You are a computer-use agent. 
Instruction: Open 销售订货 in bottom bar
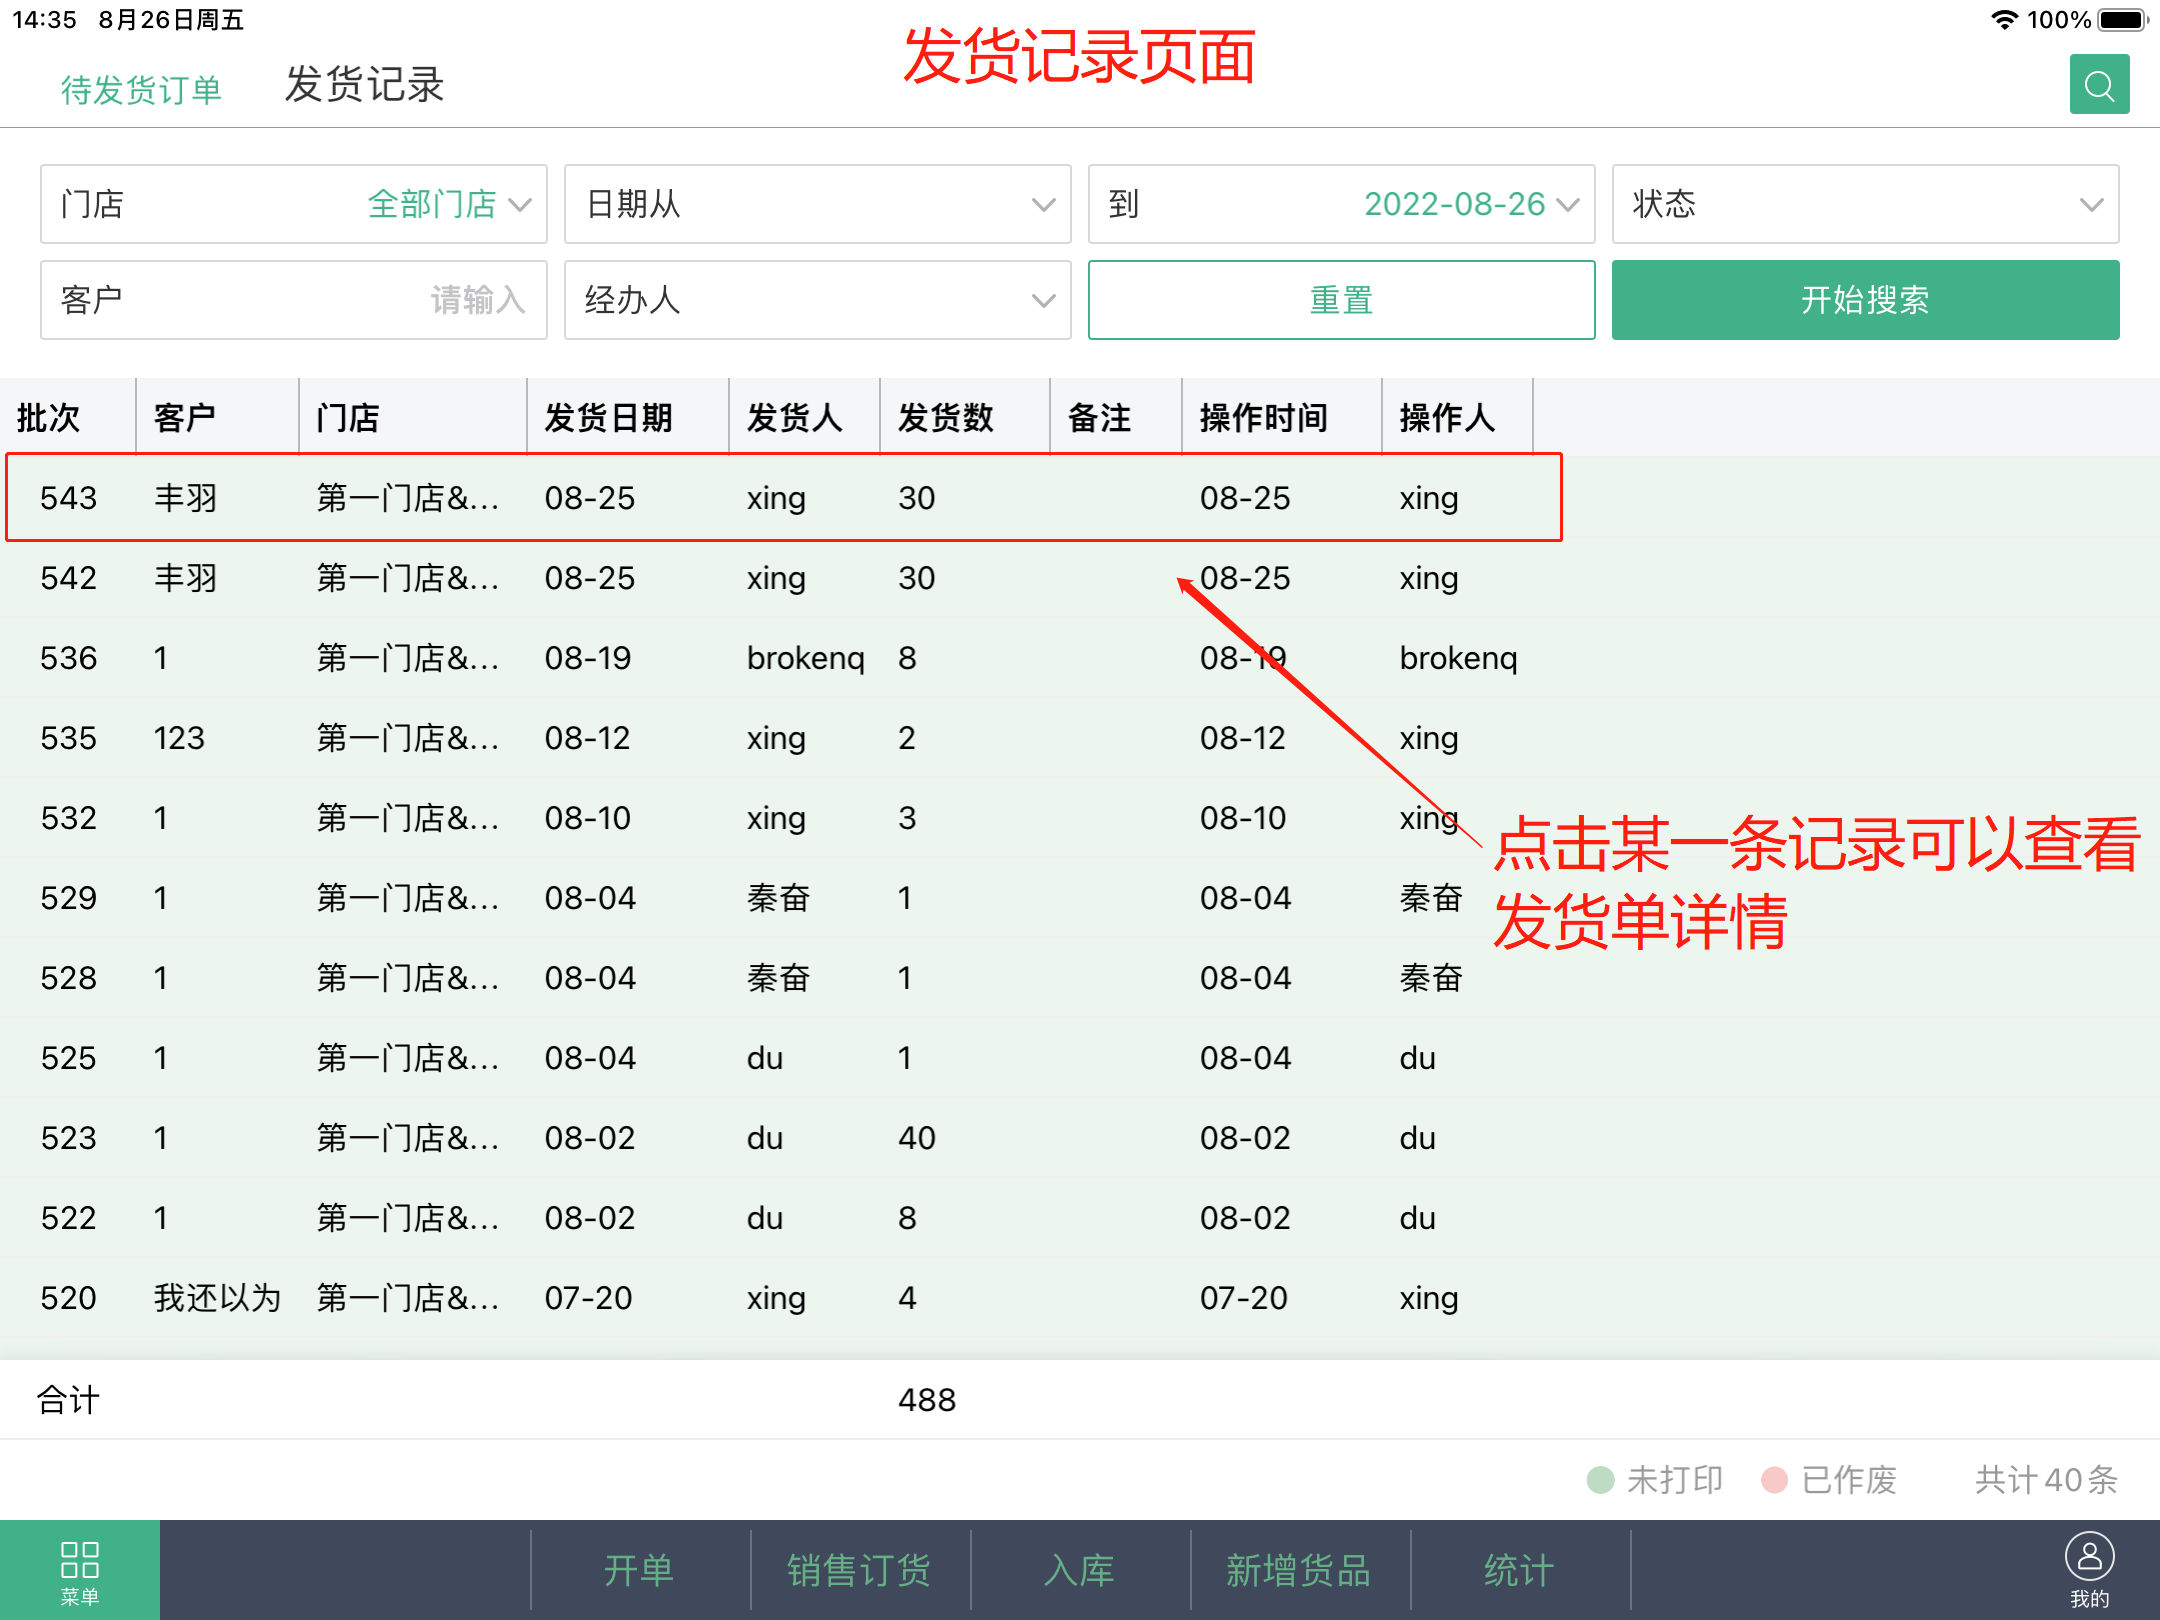coord(860,1570)
